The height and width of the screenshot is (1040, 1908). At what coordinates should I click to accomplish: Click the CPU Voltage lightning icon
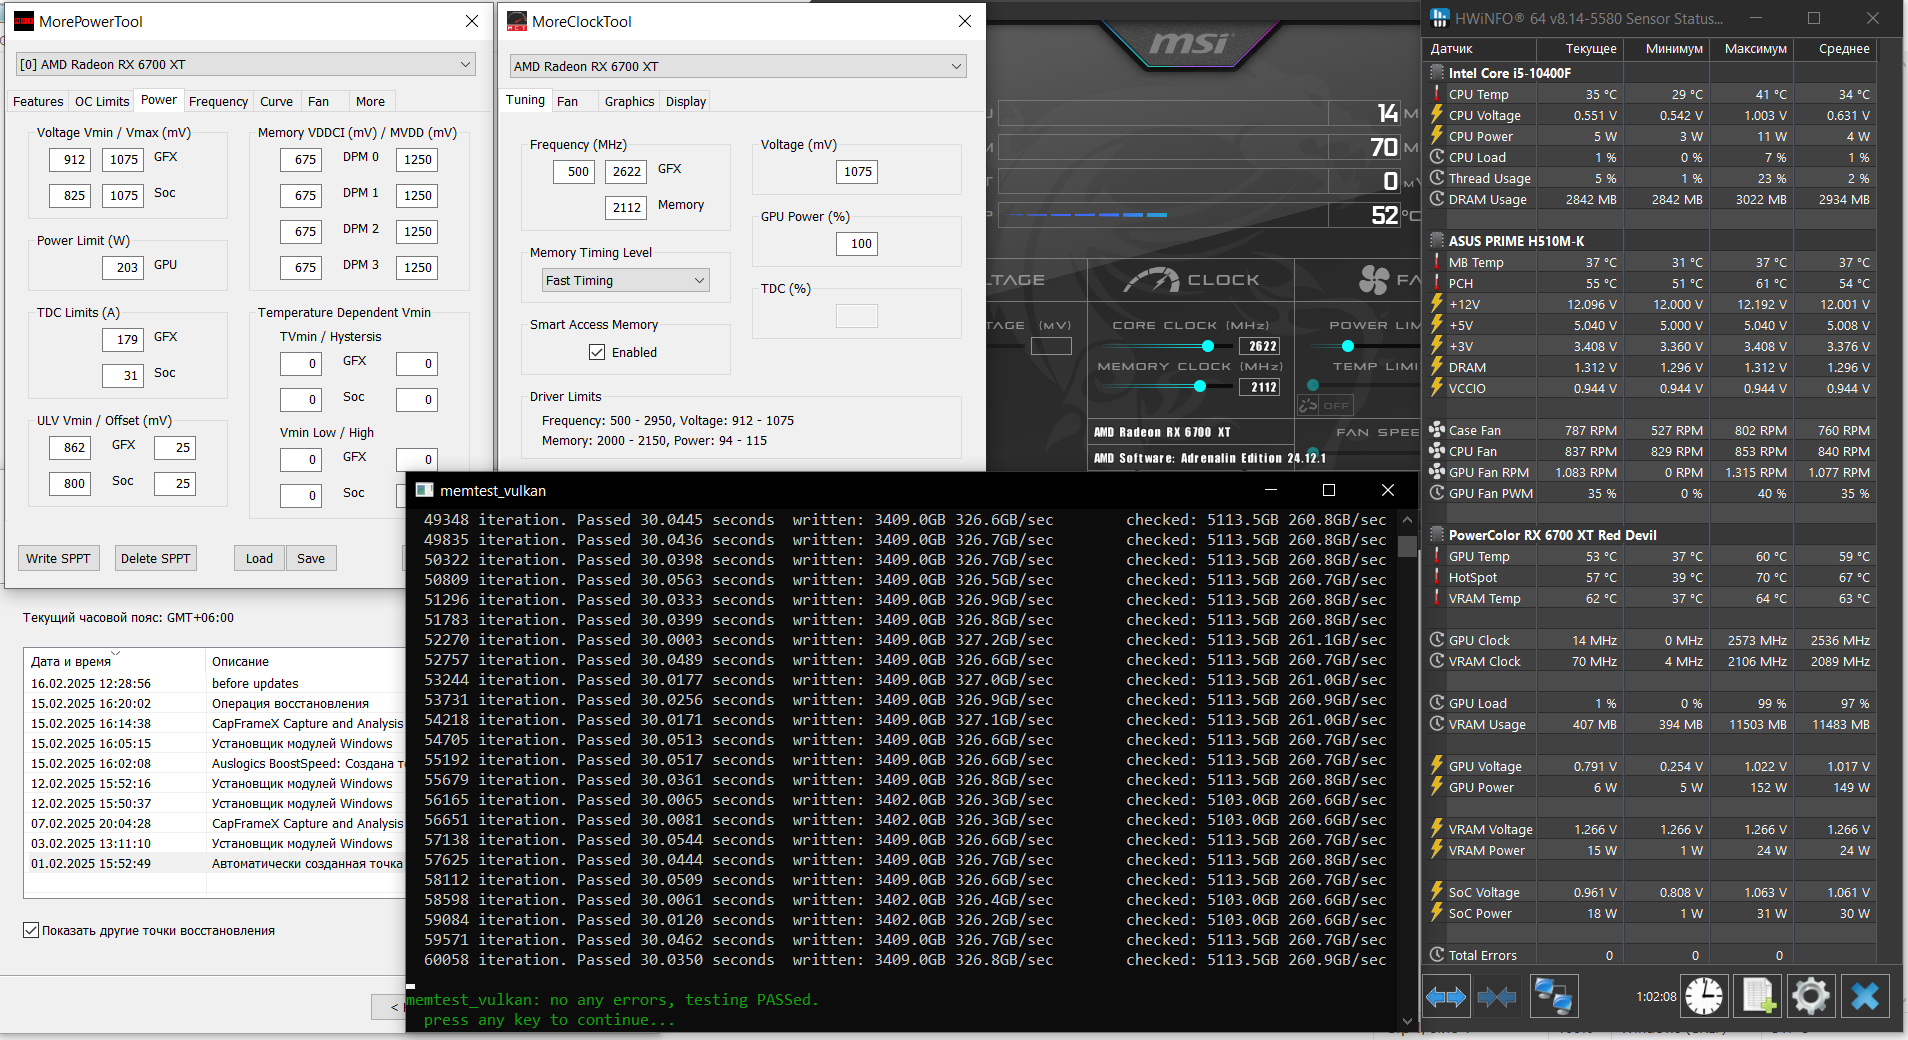point(1437,115)
